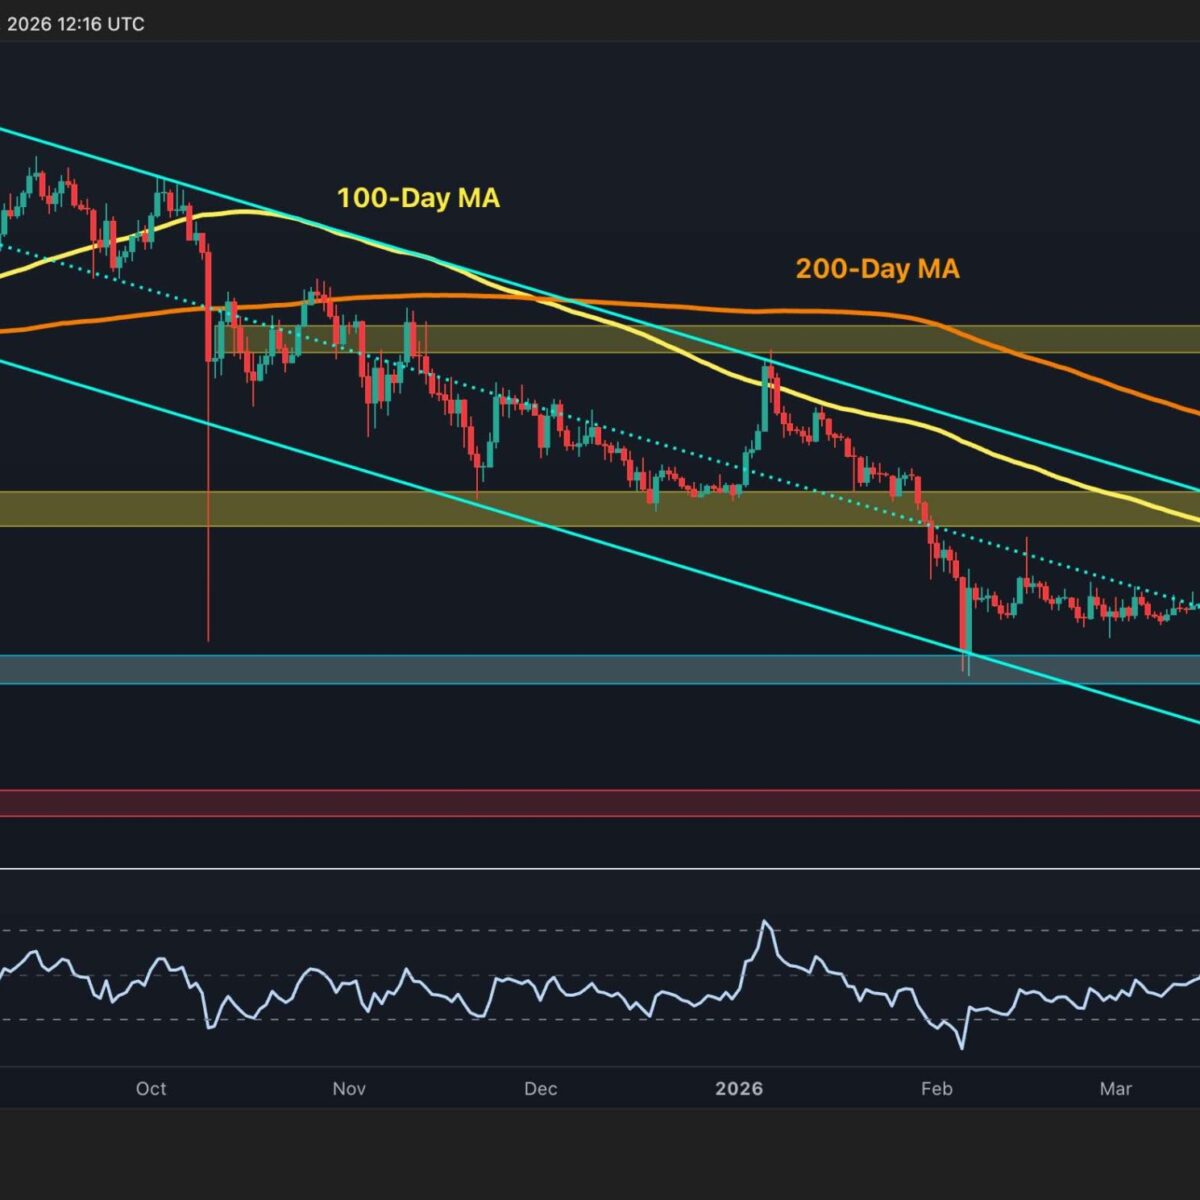Click the 200-Day MA label
The height and width of the screenshot is (1200, 1200).
coord(877,268)
